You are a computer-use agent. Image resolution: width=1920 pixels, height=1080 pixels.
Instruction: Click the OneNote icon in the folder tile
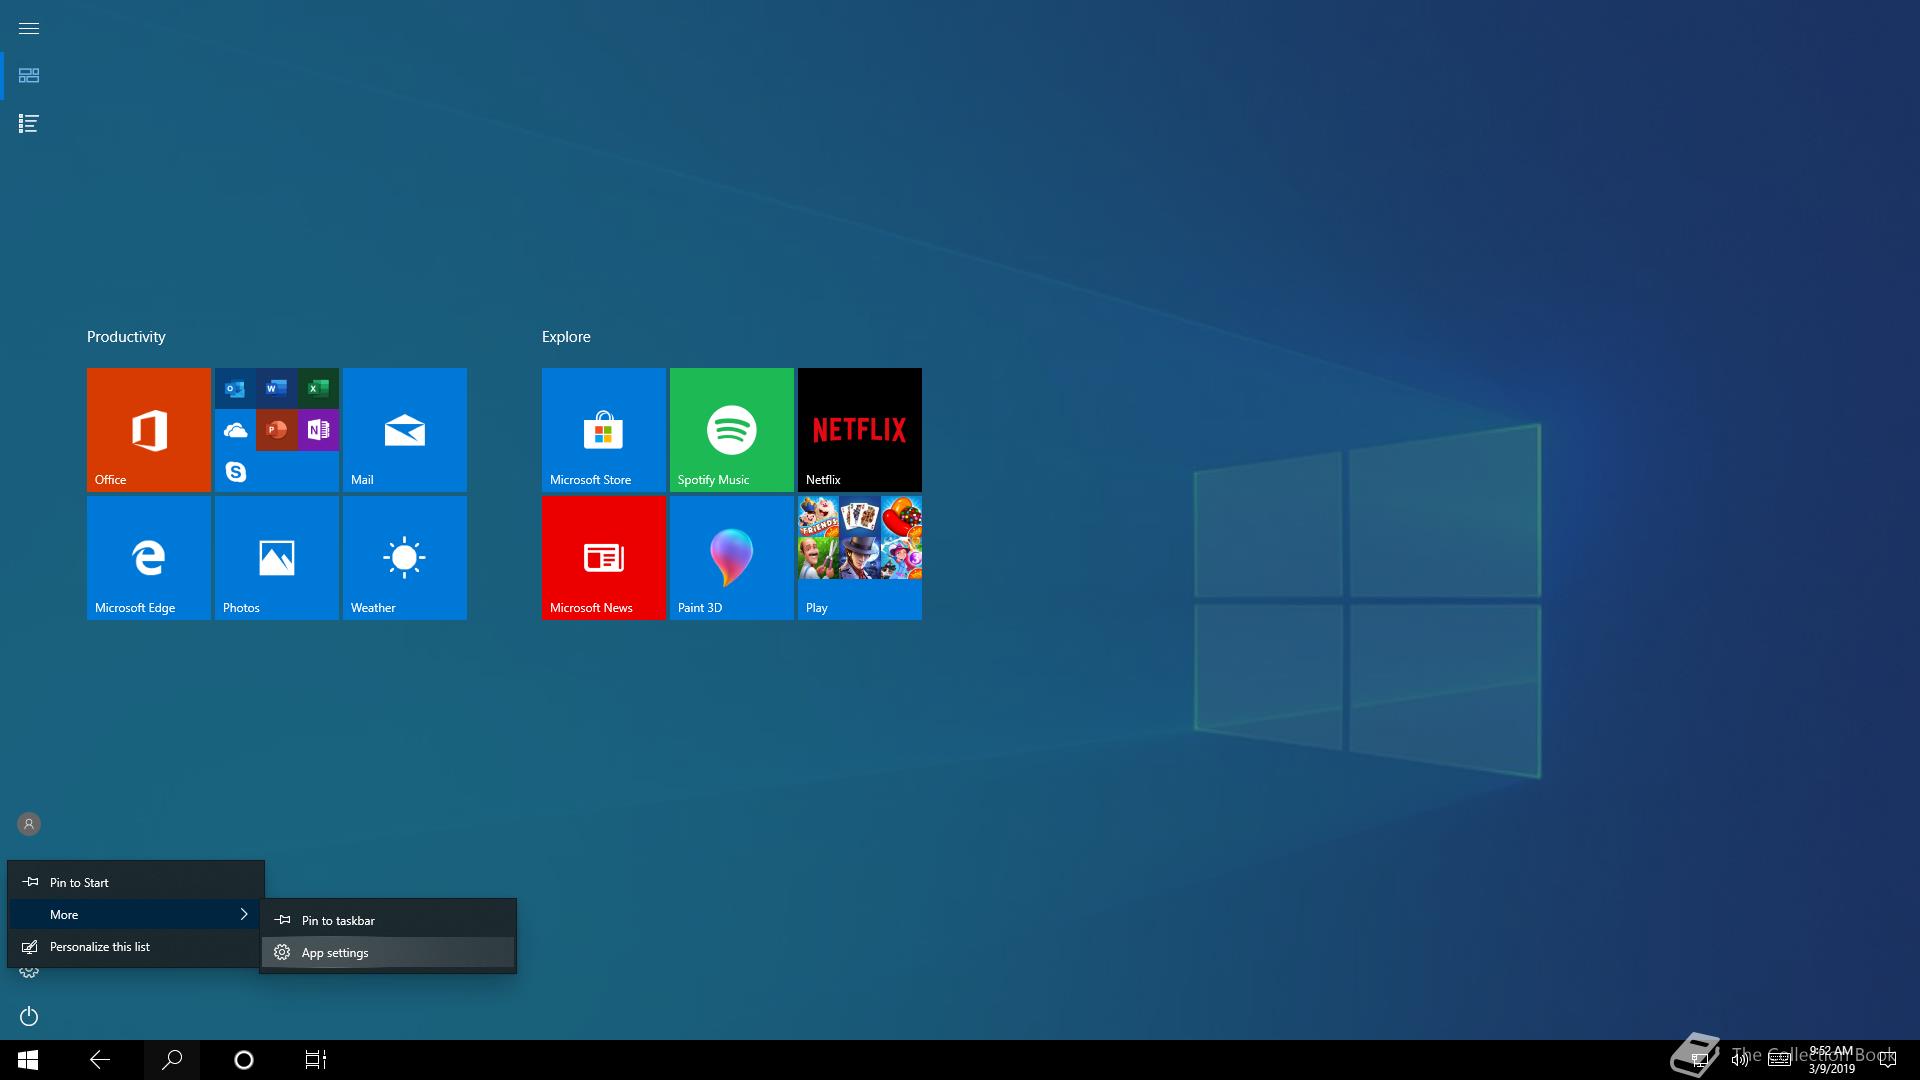(318, 430)
